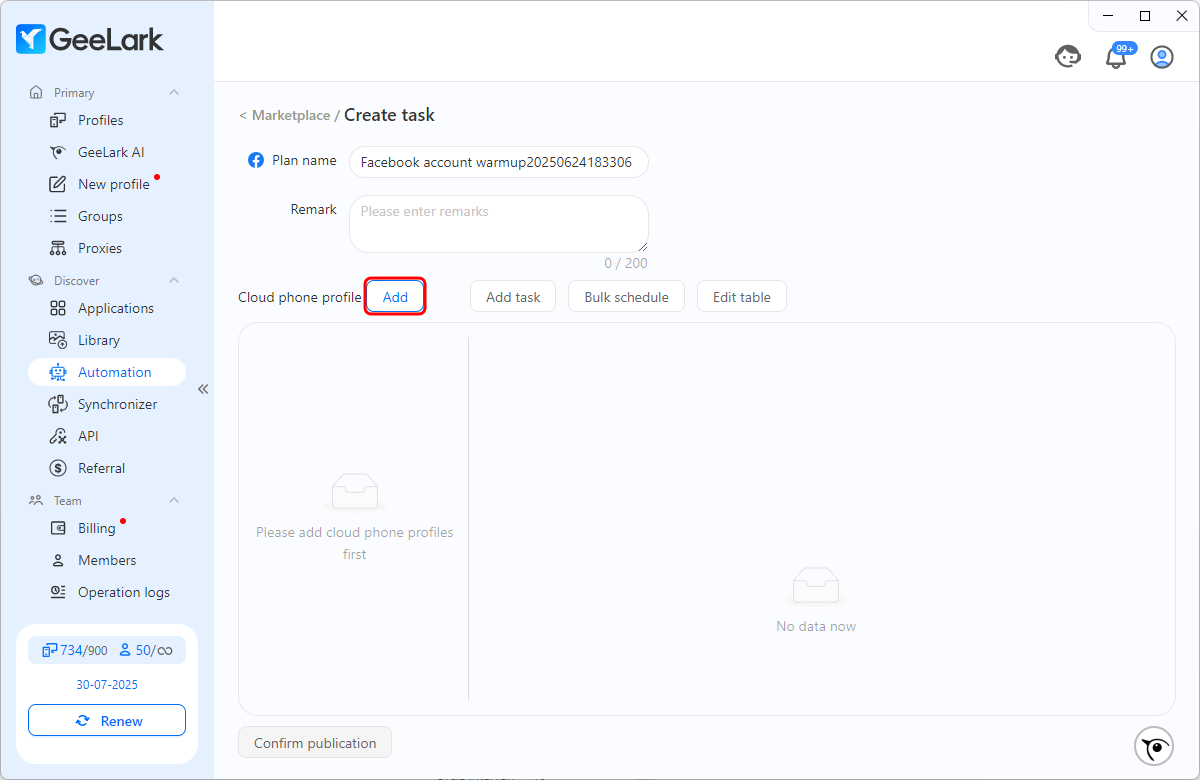1200x780 pixels.
Task: Click the Billing wallet icon
Action: pyautogui.click(x=58, y=528)
